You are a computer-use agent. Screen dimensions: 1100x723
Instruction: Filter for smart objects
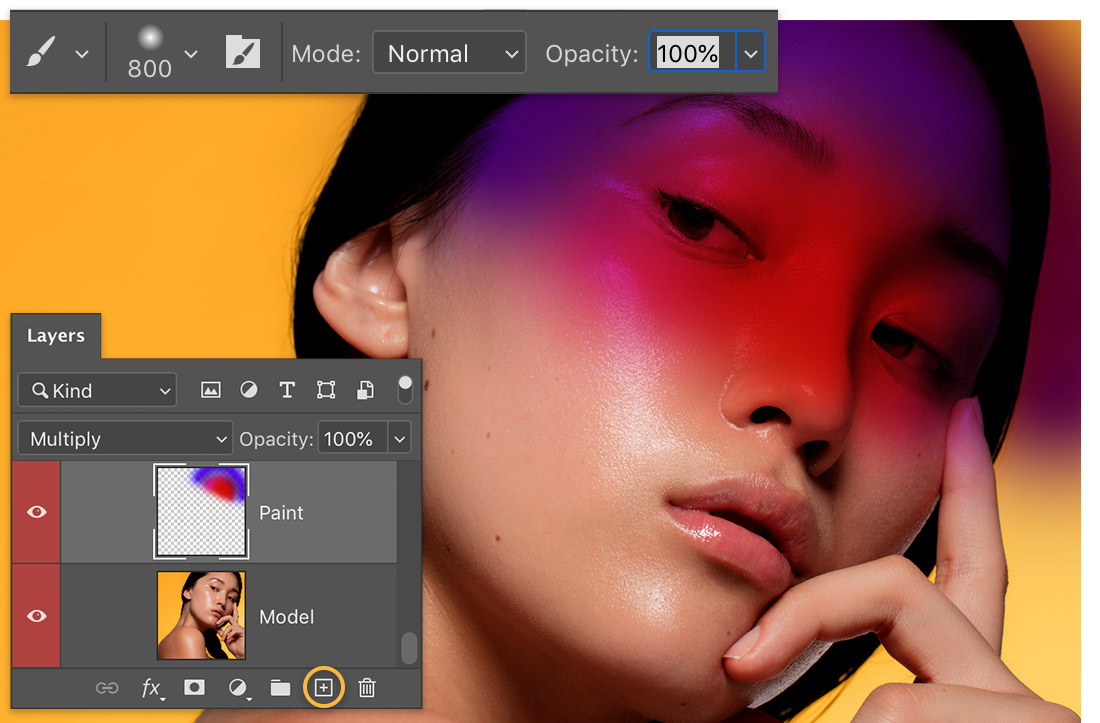pos(365,390)
